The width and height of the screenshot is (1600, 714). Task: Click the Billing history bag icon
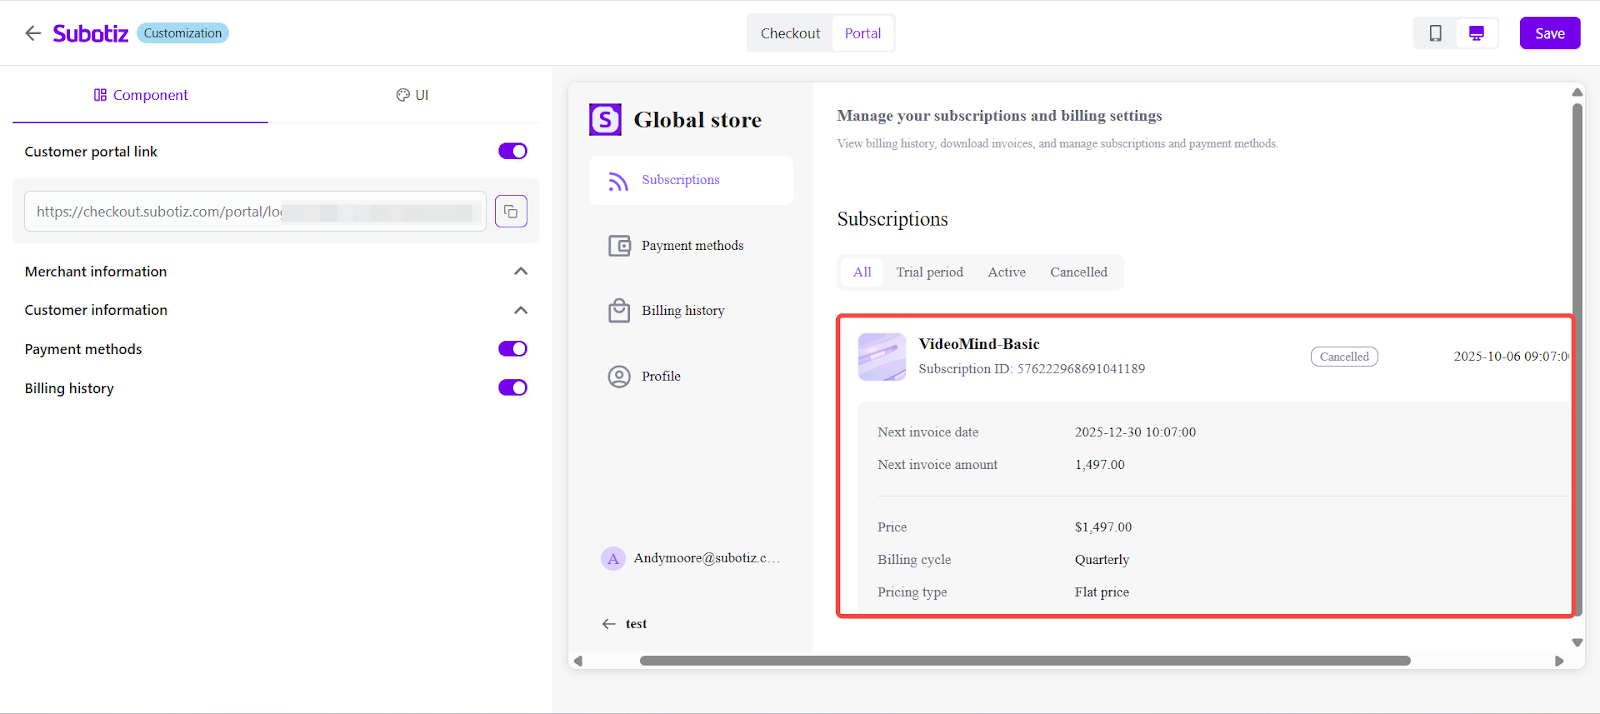point(619,311)
